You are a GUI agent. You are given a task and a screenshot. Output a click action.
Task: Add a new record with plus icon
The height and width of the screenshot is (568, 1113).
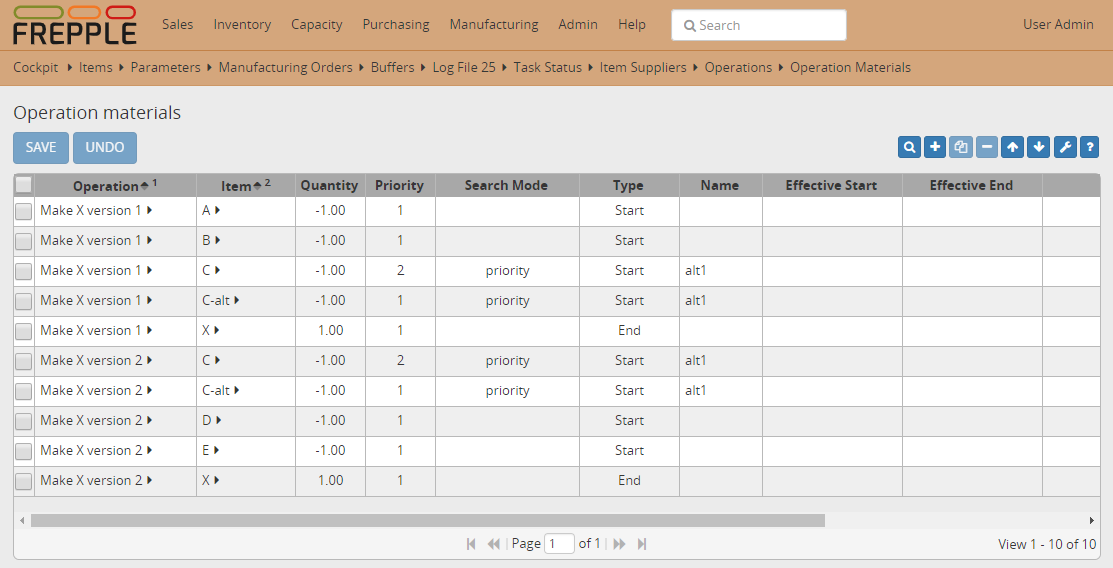tap(935, 147)
